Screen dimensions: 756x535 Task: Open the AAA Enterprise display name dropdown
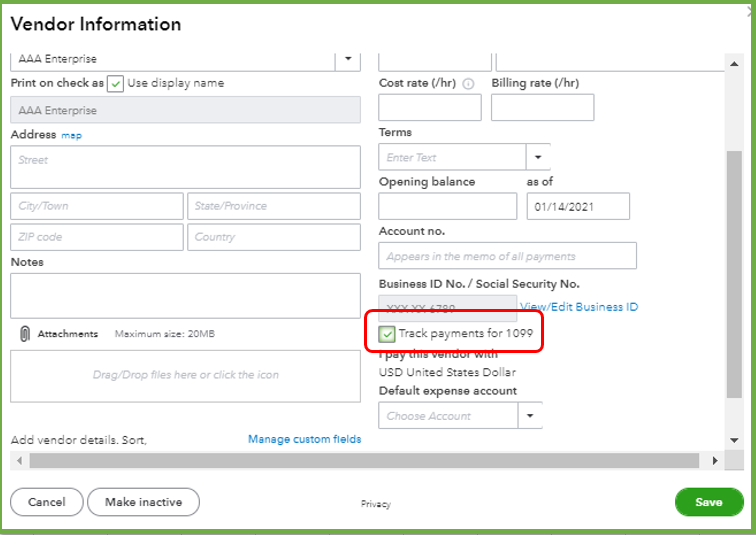click(347, 59)
